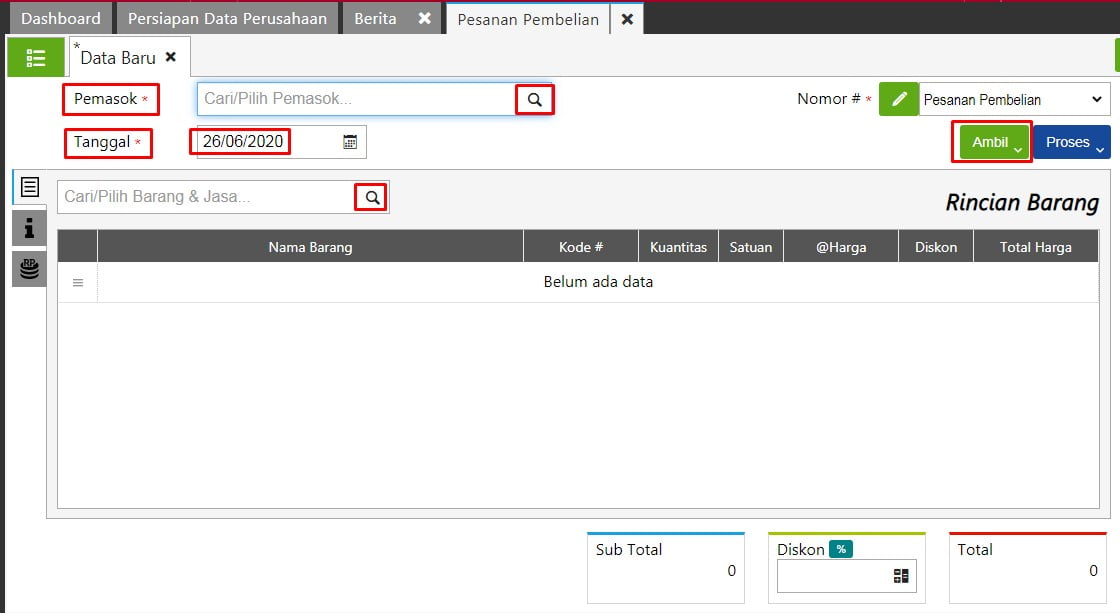The image size is (1120, 613).
Task: Open the green list view icon button
Action: [36, 58]
